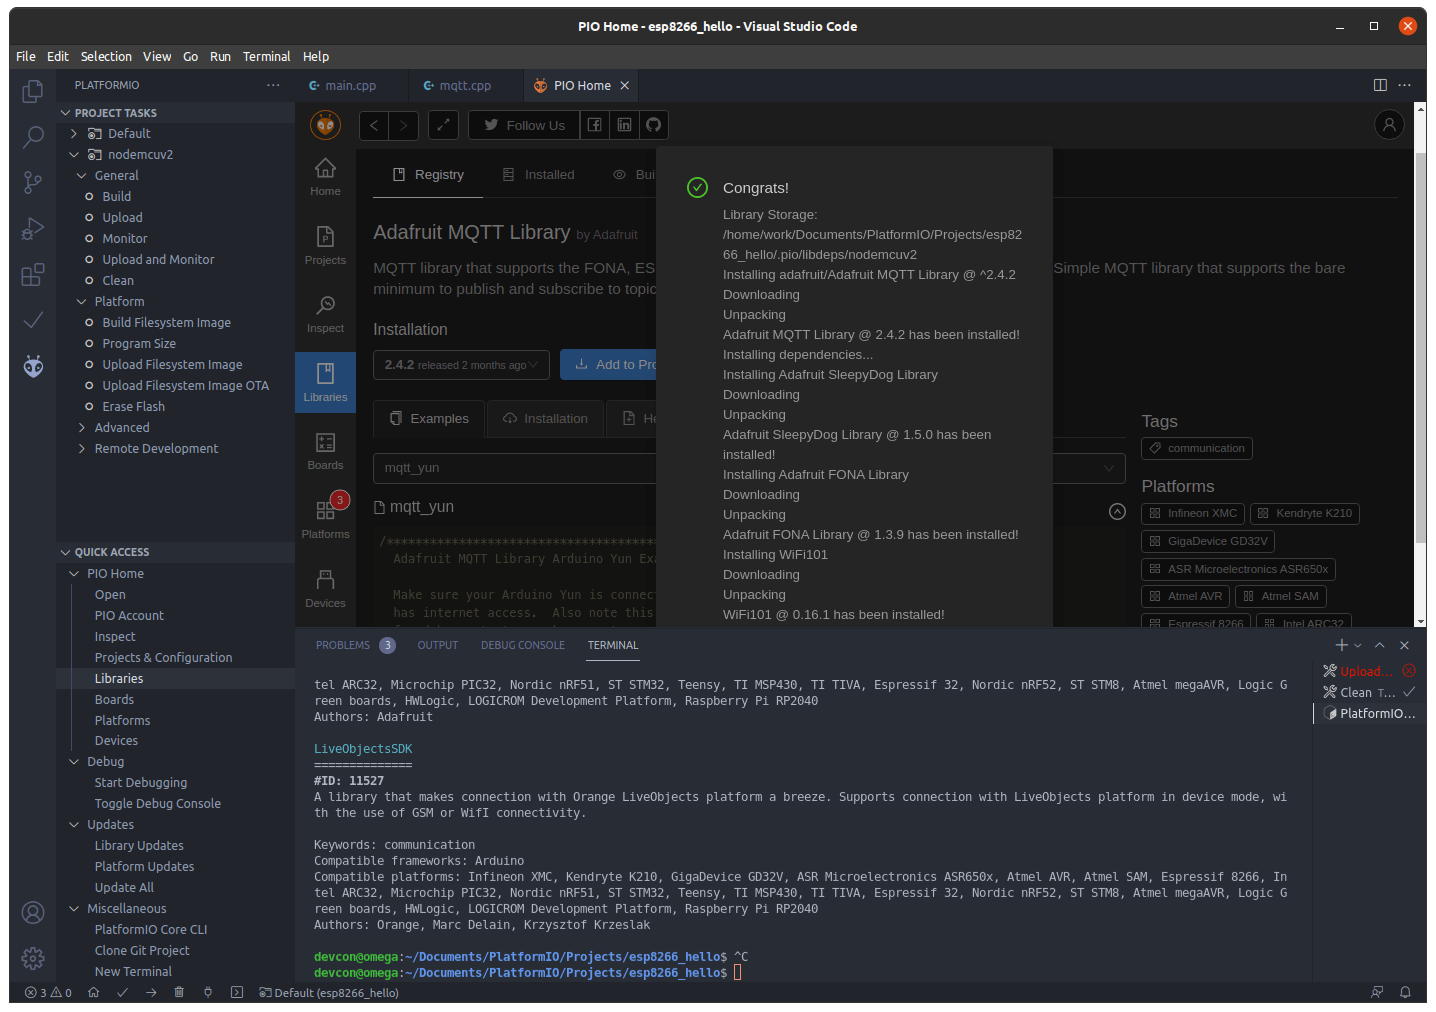This screenshot has height=1012, width=1436.
Task: Click the Infineon XMC platform tag
Action: pyautogui.click(x=1193, y=514)
